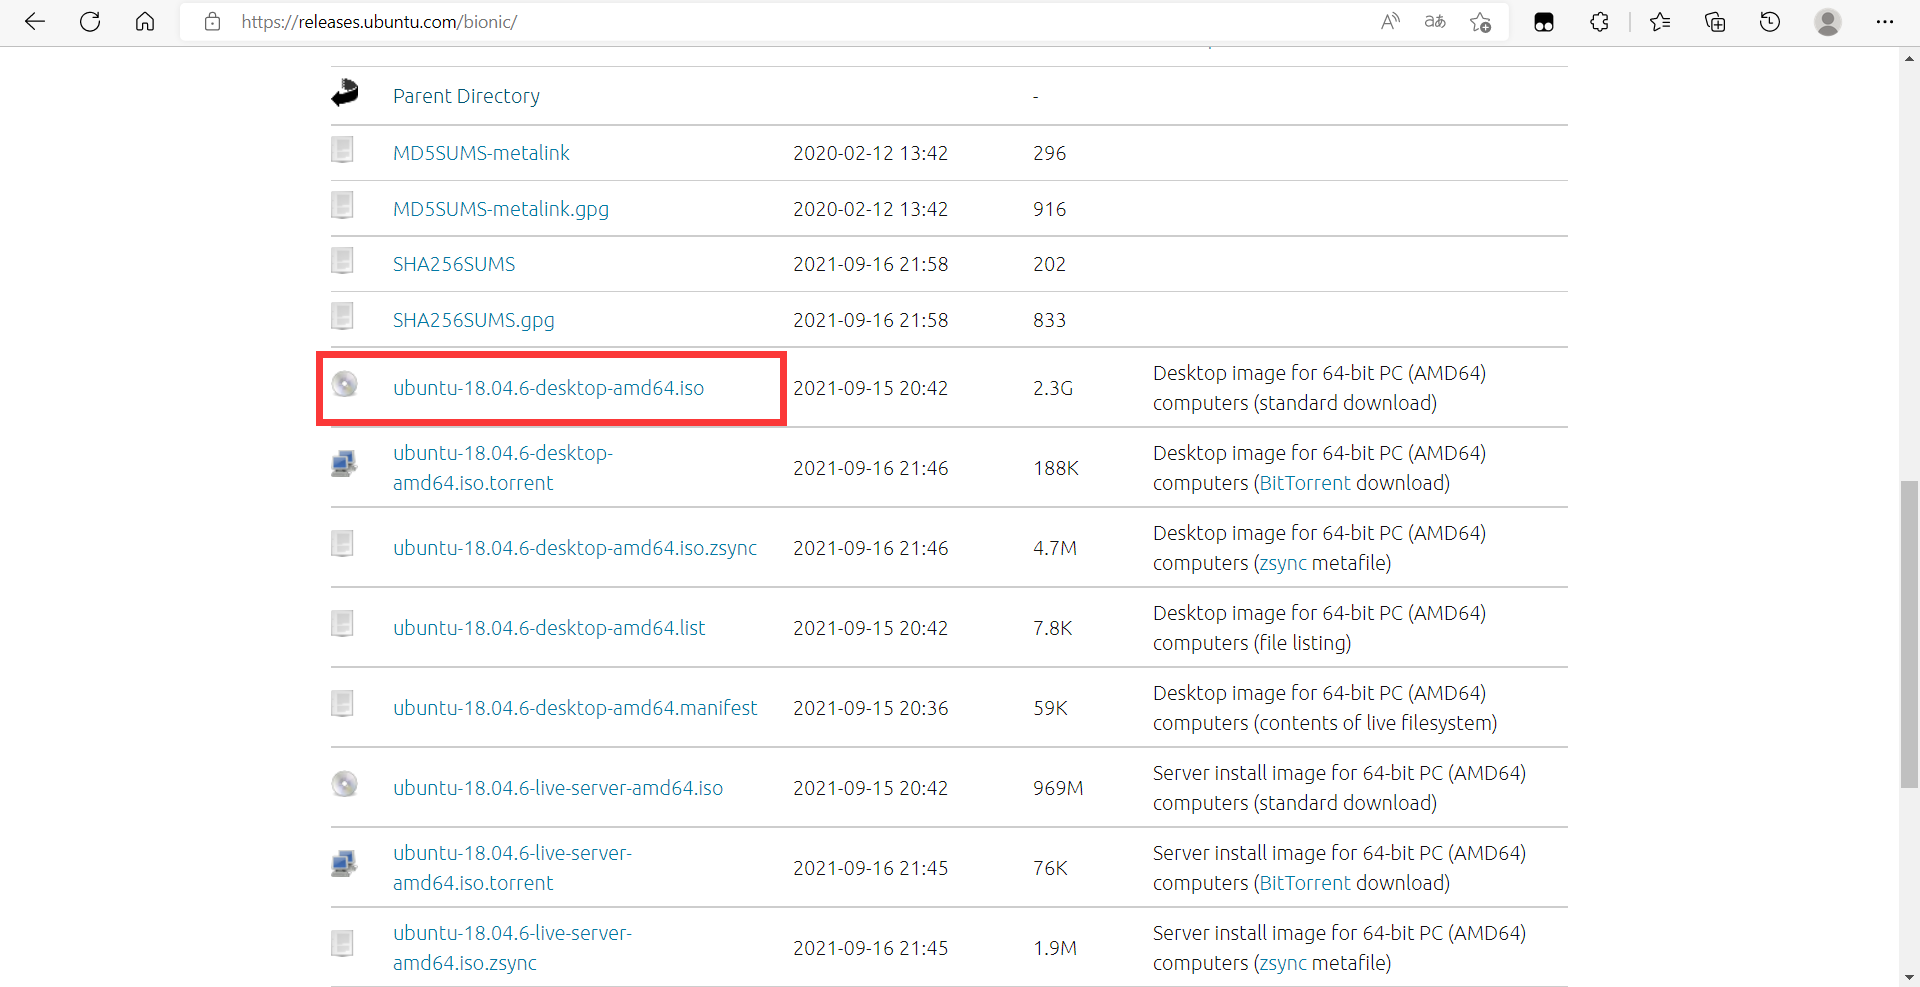1920x987 pixels.
Task: Open the browser home page icon
Action: (x=145, y=22)
